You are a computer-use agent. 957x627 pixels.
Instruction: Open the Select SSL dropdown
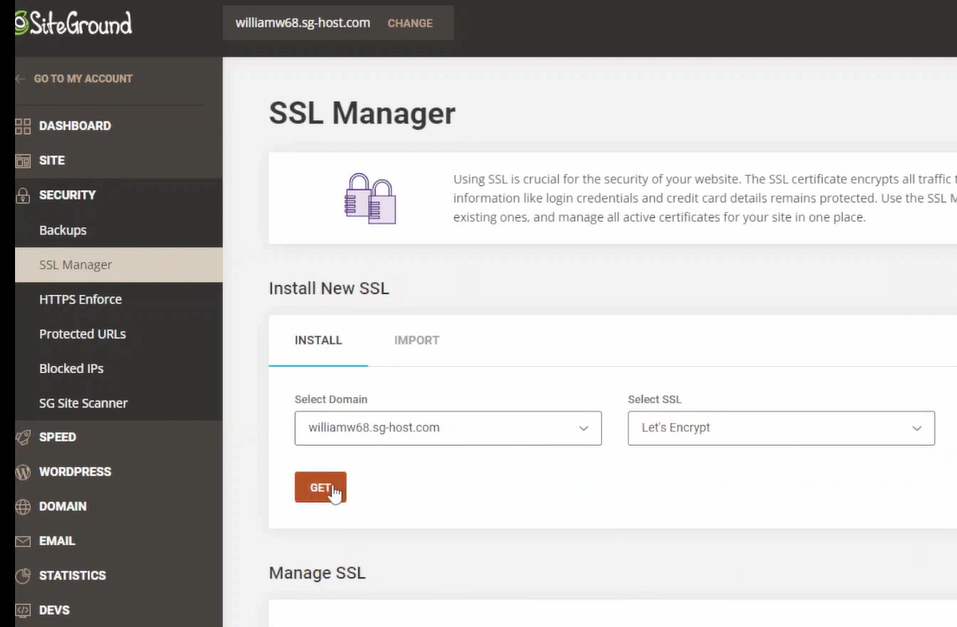click(781, 428)
